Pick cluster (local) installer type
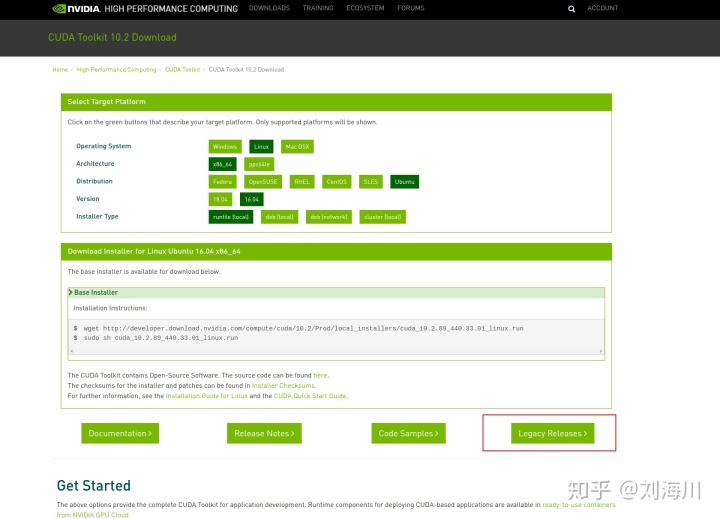The image size is (720, 519). (382, 217)
